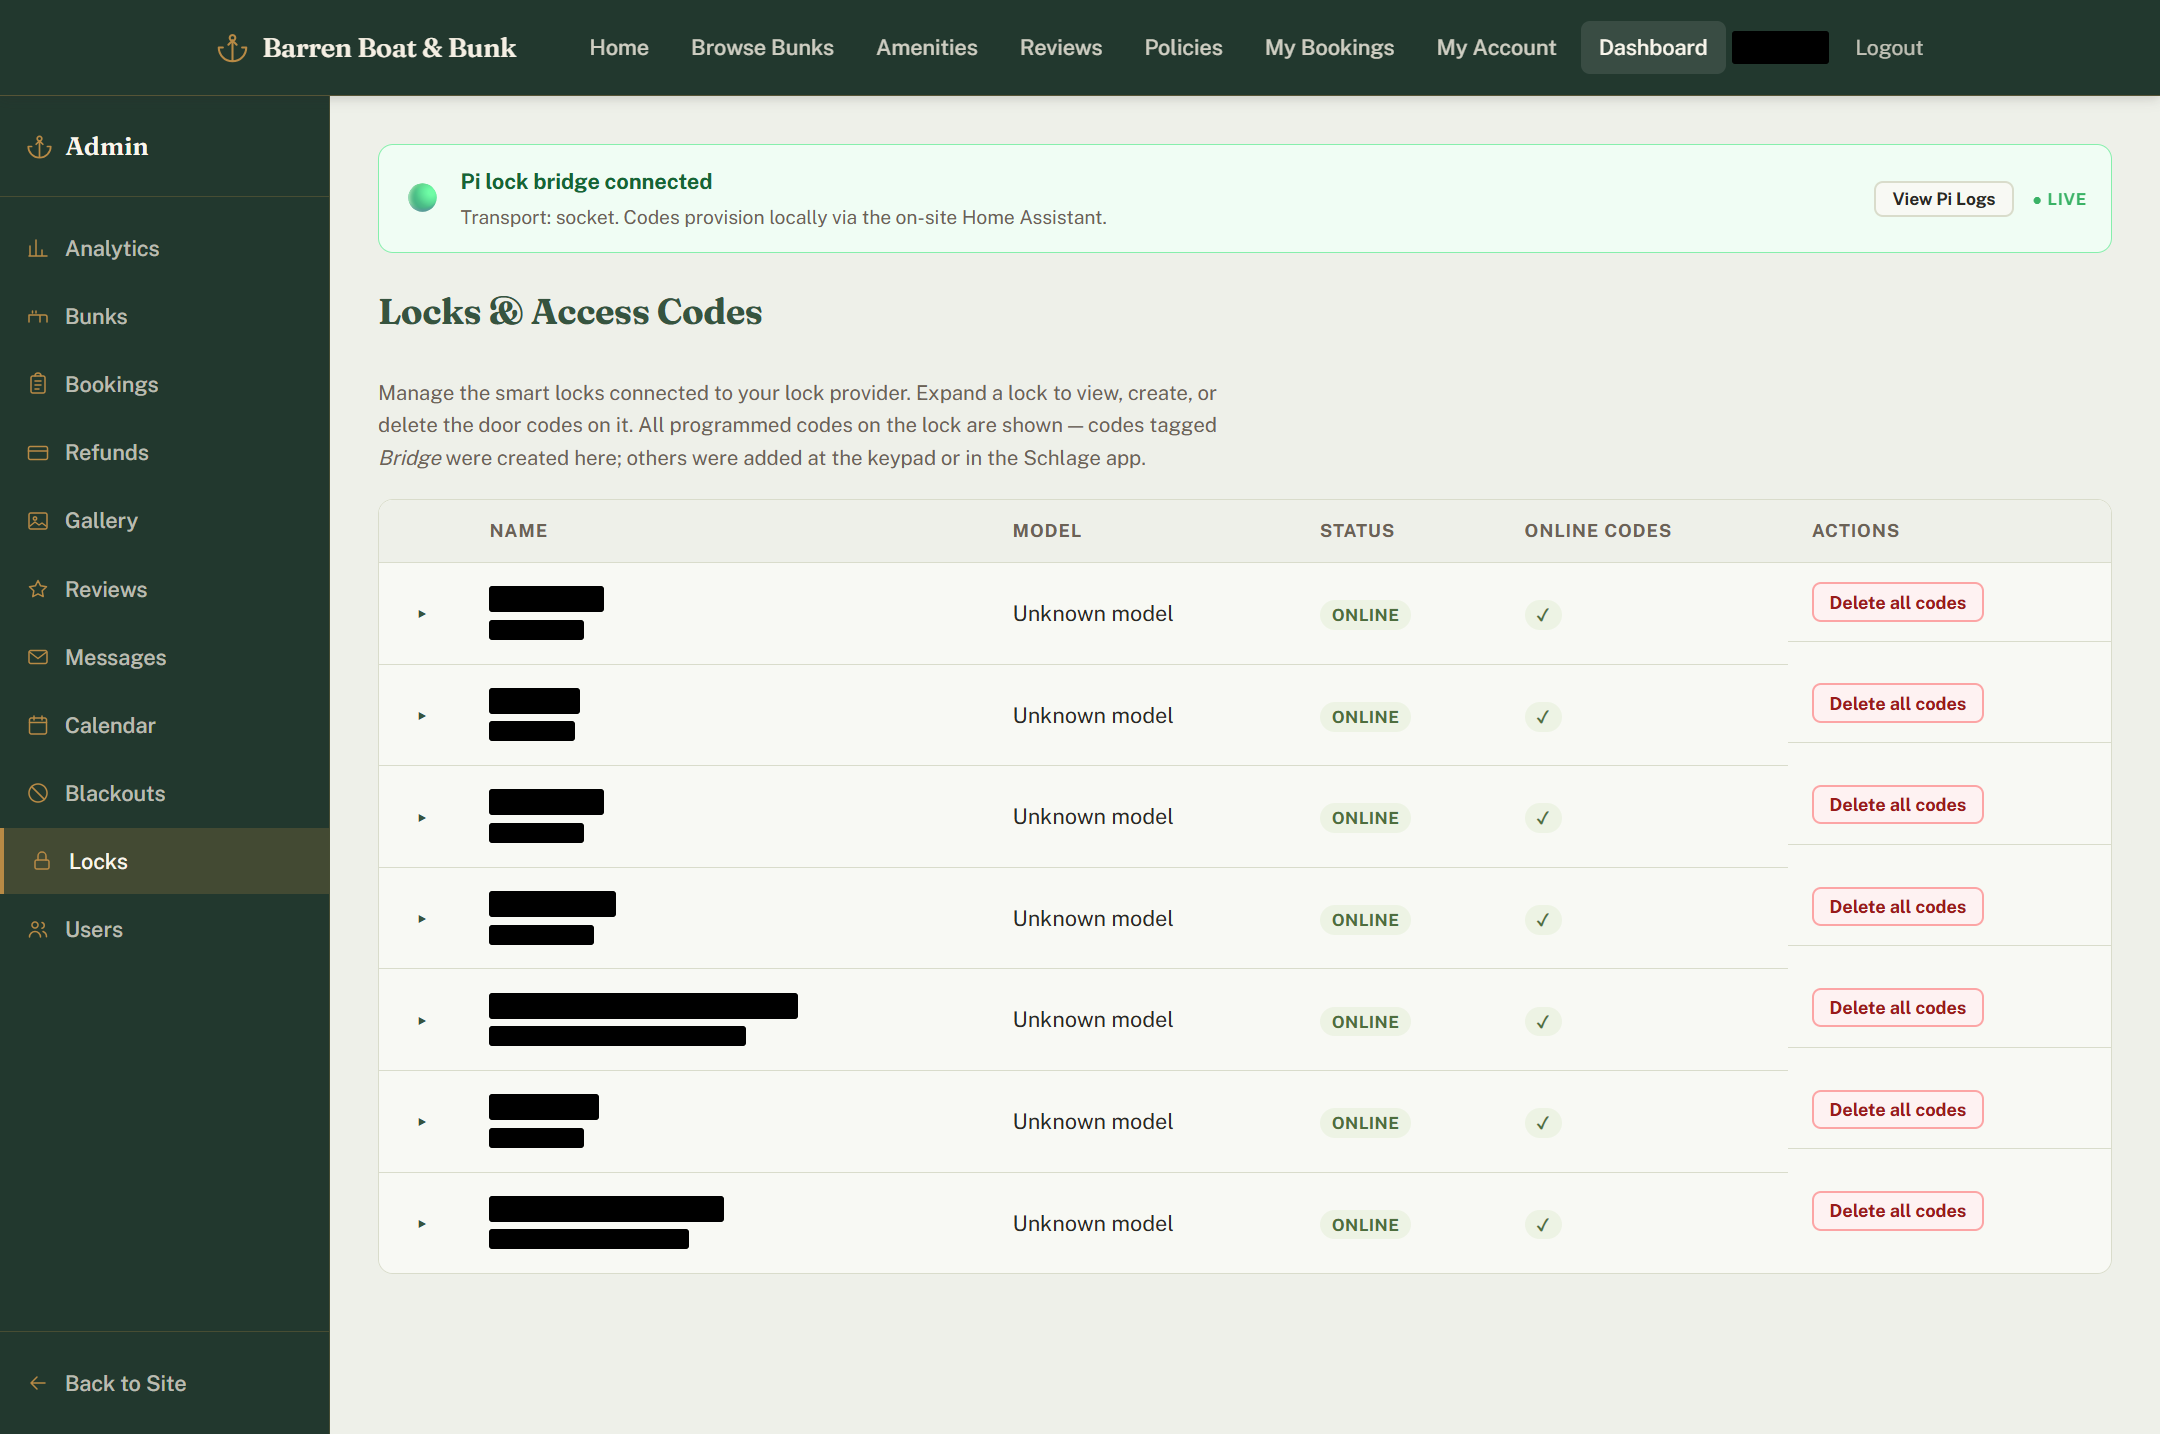
Task: Click the anchor logo icon beside Barren Boat & Bunk
Action: pos(232,48)
